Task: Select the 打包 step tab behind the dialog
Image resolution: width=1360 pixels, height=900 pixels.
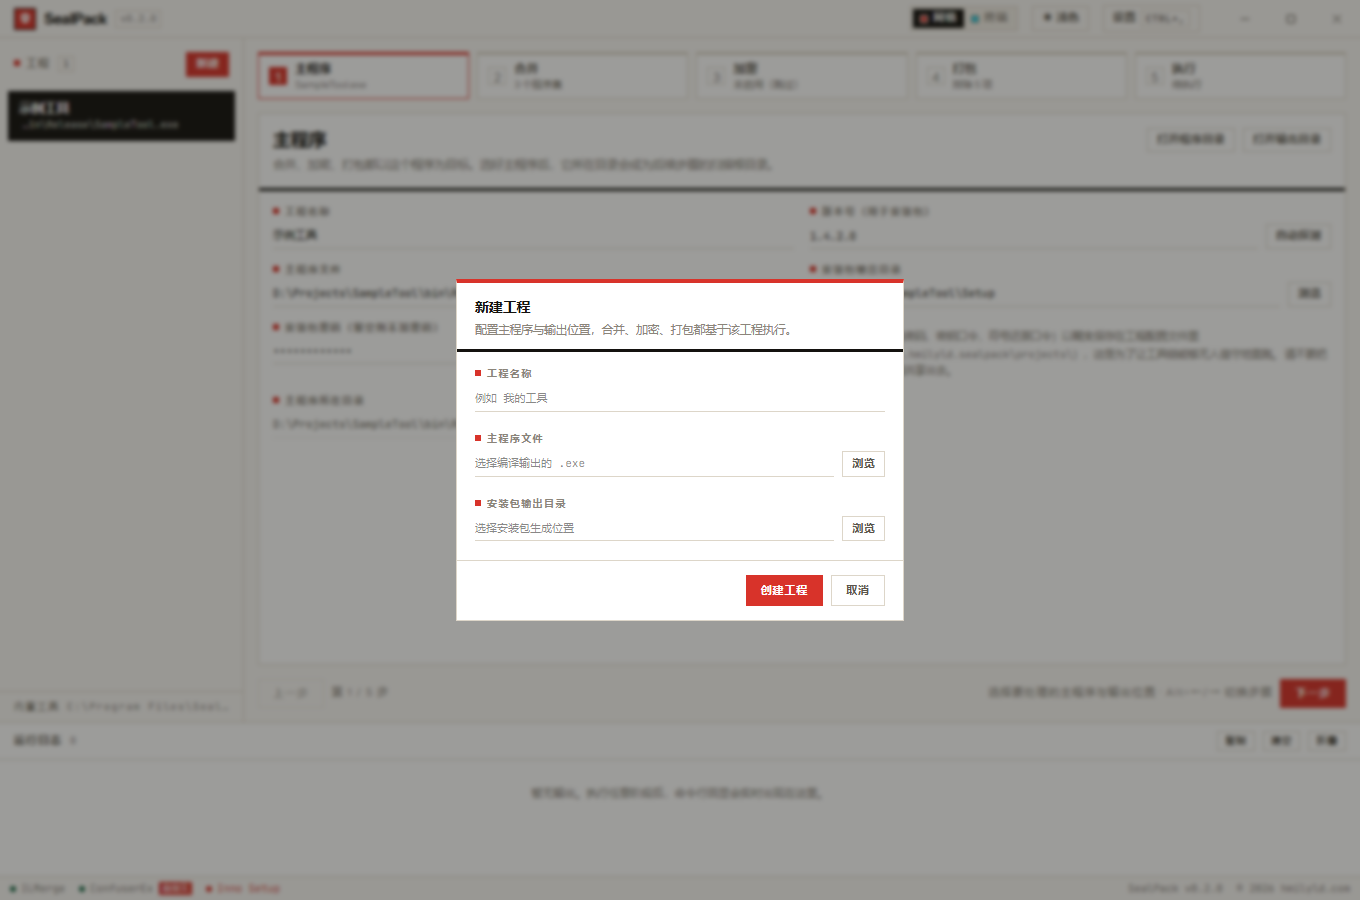Action: tap(1021, 76)
